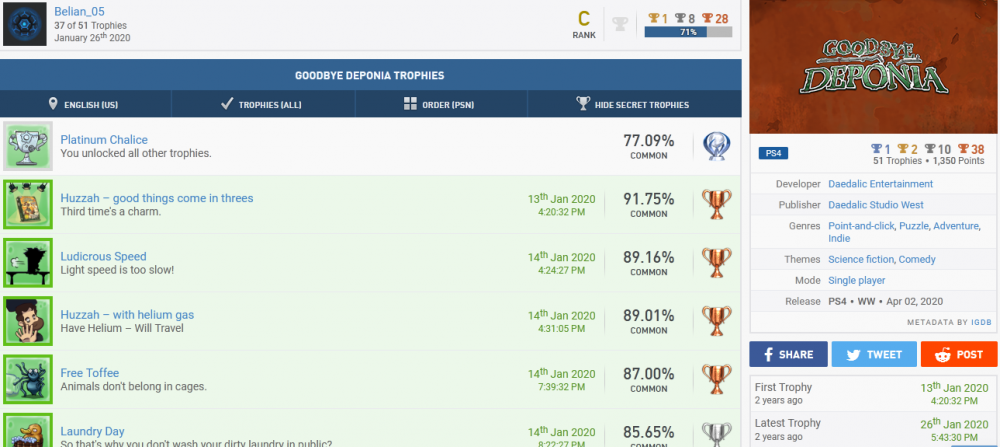This screenshot has height=447, width=1000.
Task: Click the PS4 platform badge
Action: point(773,153)
